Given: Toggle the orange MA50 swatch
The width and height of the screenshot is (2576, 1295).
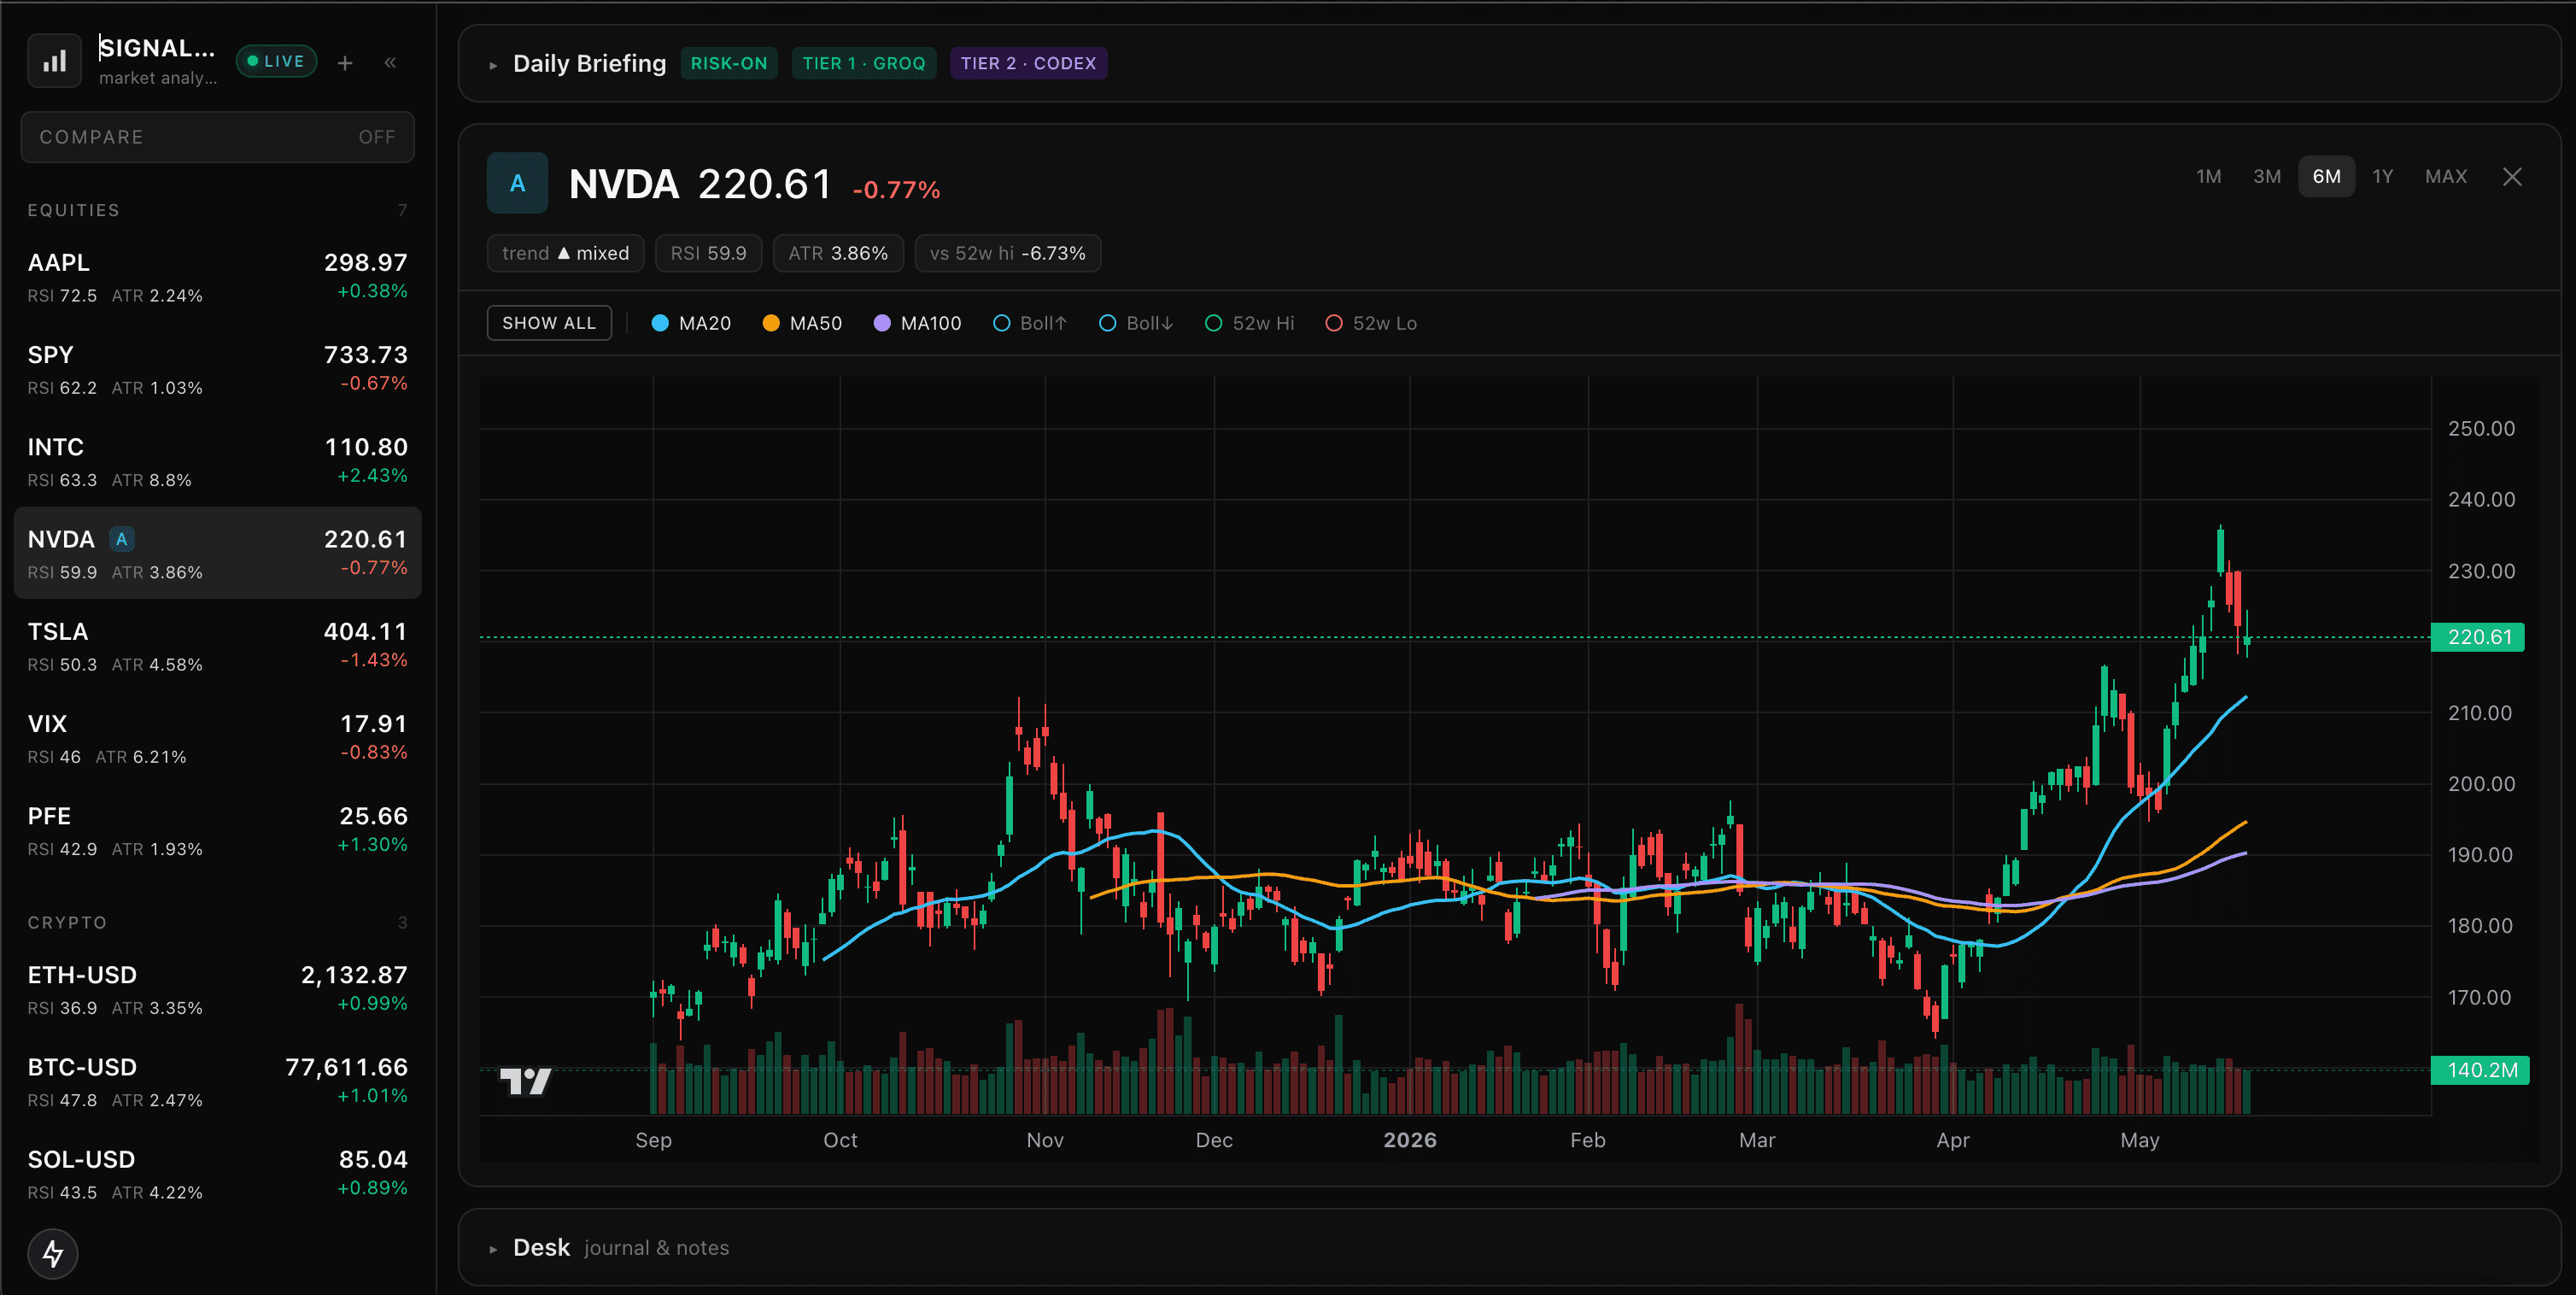Looking at the screenshot, I should [770, 323].
